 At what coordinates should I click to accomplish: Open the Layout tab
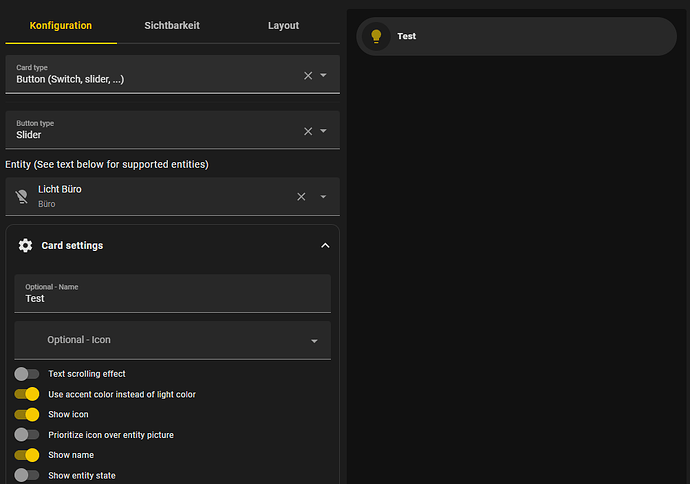pyautogui.click(x=283, y=26)
